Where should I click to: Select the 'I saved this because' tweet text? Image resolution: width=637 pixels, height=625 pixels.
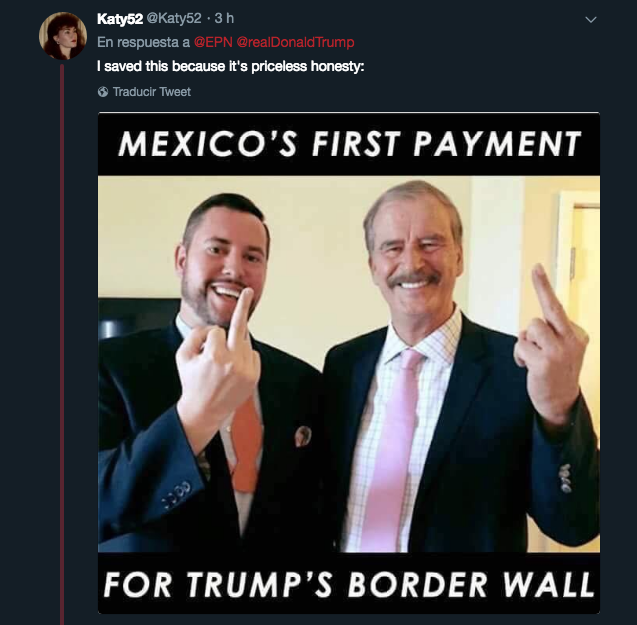[231, 66]
